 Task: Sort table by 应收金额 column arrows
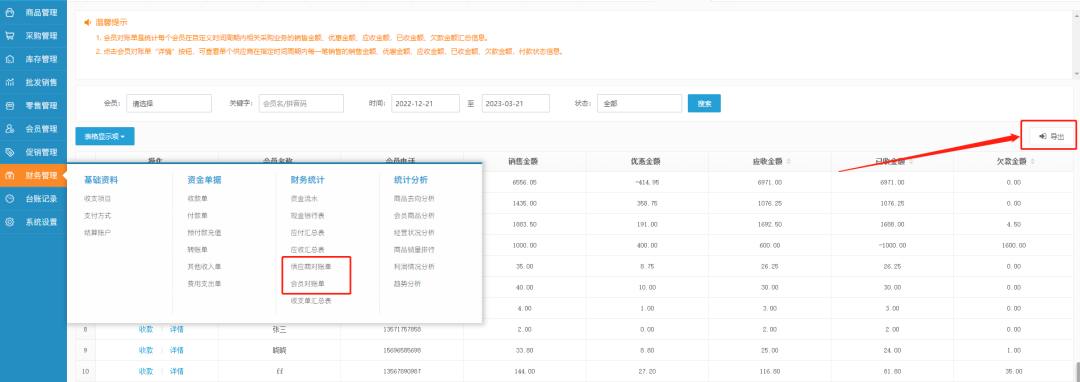click(x=789, y=162)
